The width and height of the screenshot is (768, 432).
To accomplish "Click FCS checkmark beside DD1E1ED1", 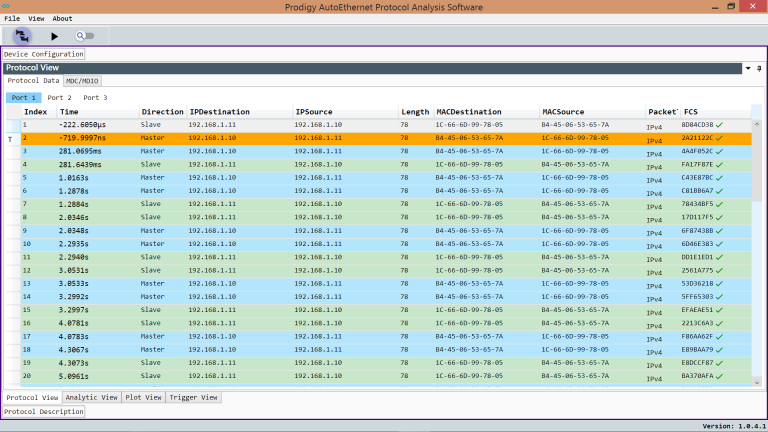I will tap(720, 258).
